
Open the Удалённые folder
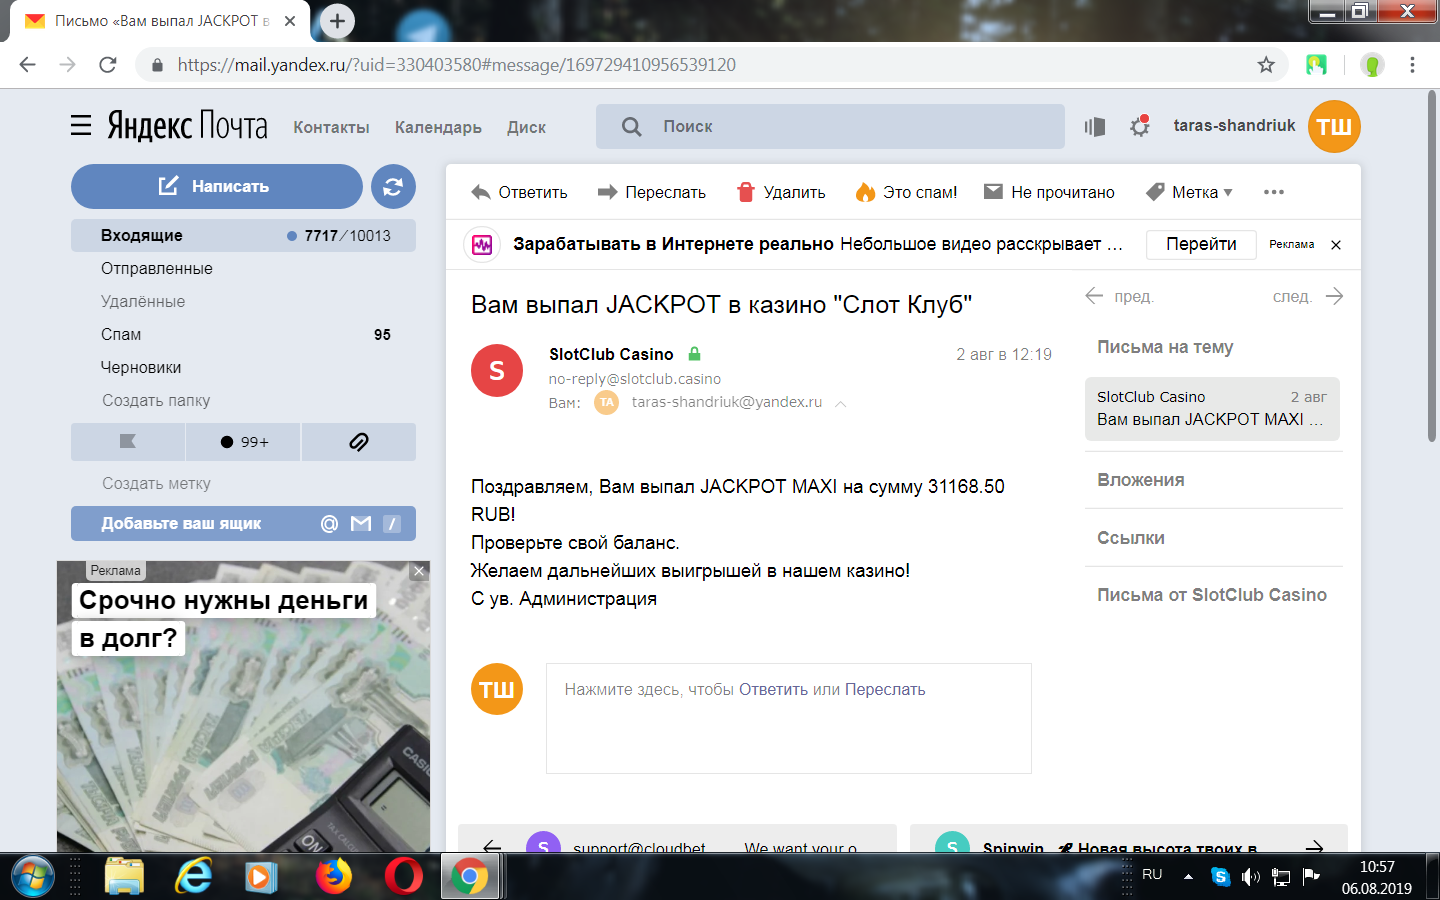143,301
